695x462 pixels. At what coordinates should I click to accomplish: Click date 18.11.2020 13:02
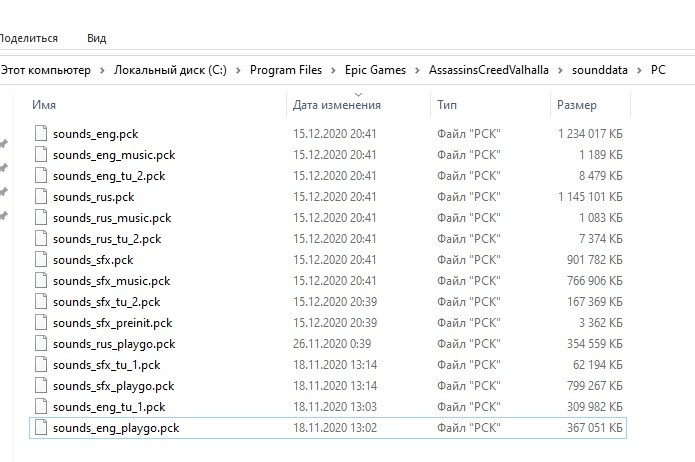coord(335,427)
